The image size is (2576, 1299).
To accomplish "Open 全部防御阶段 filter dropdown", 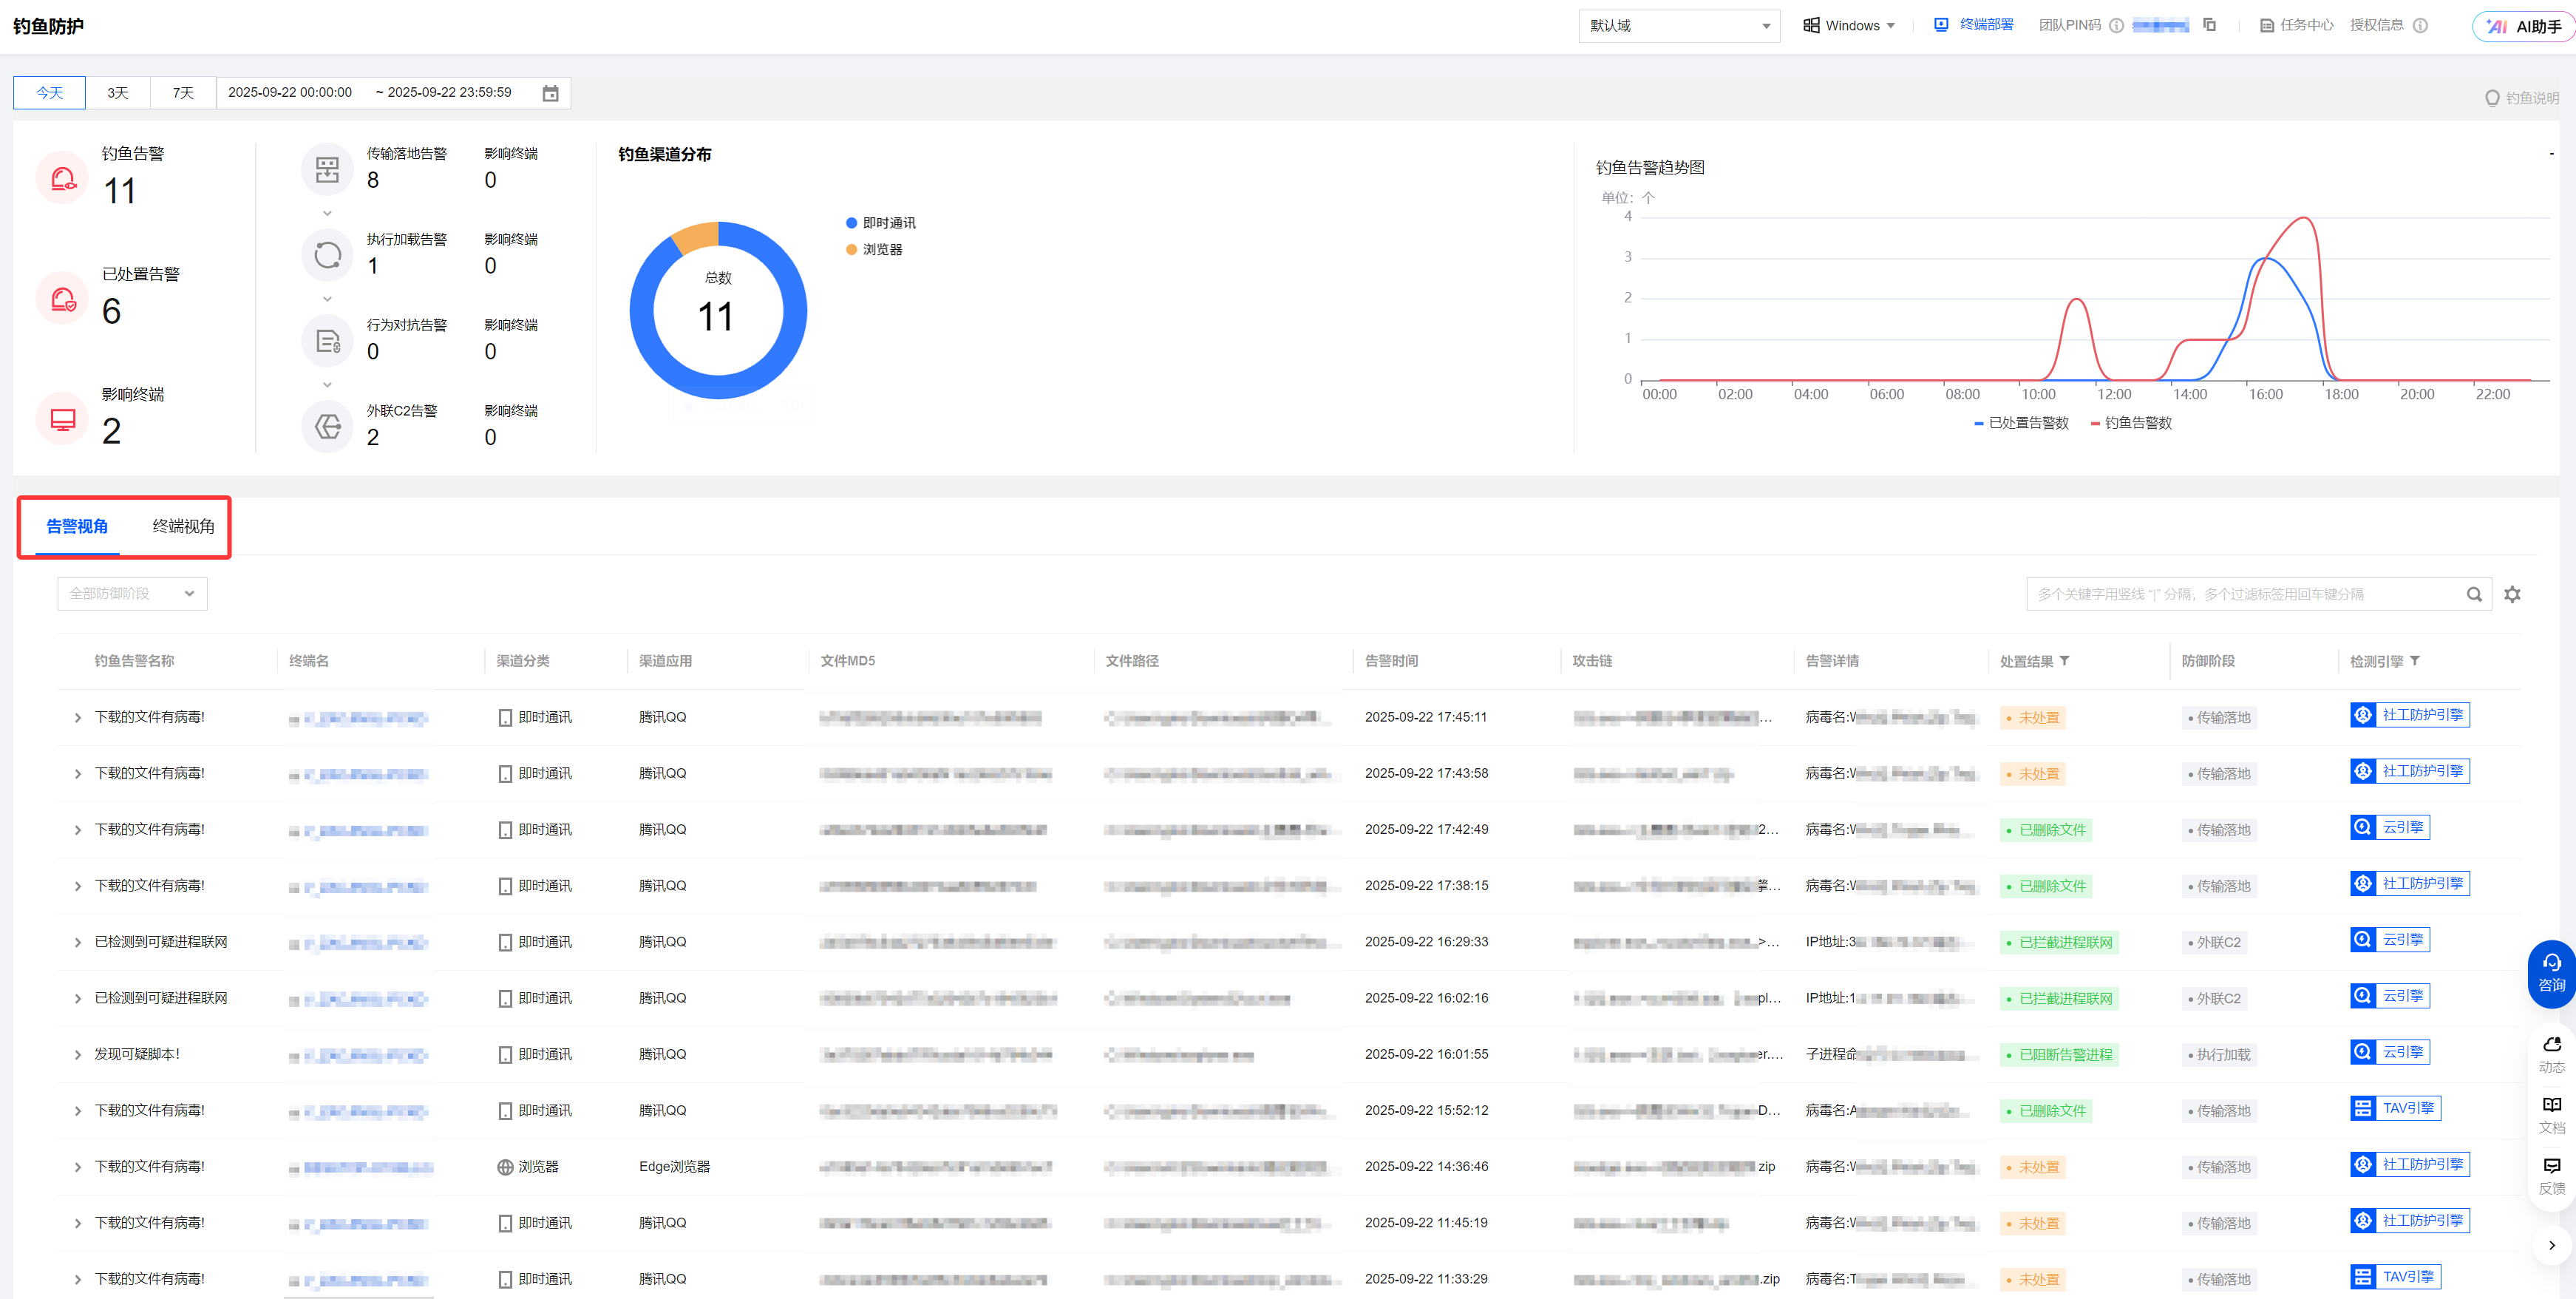I will click(132, 594).
